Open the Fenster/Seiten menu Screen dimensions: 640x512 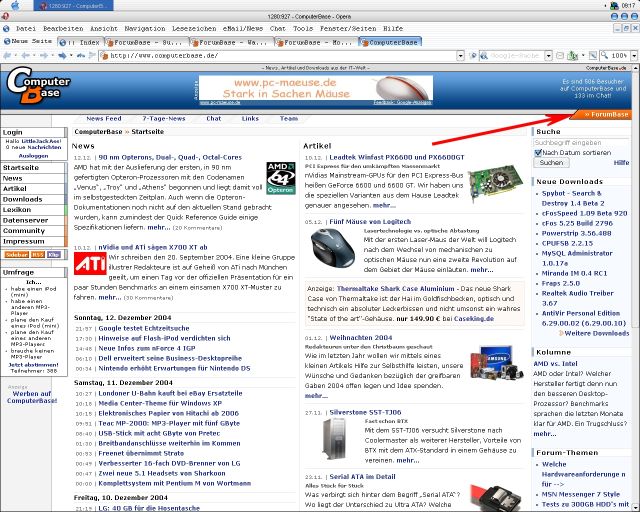[x=348, y=29]
